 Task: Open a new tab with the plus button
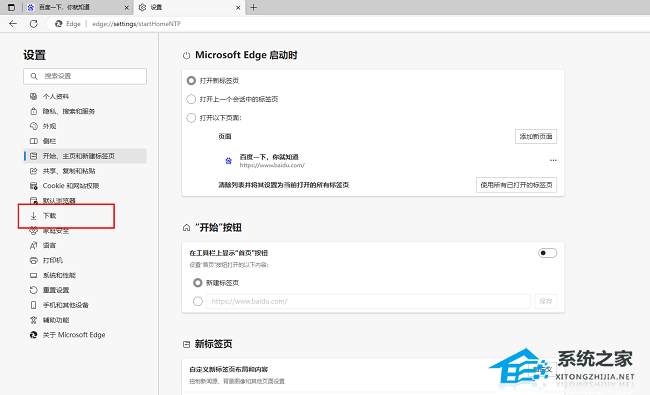click(x=254, y=7)
